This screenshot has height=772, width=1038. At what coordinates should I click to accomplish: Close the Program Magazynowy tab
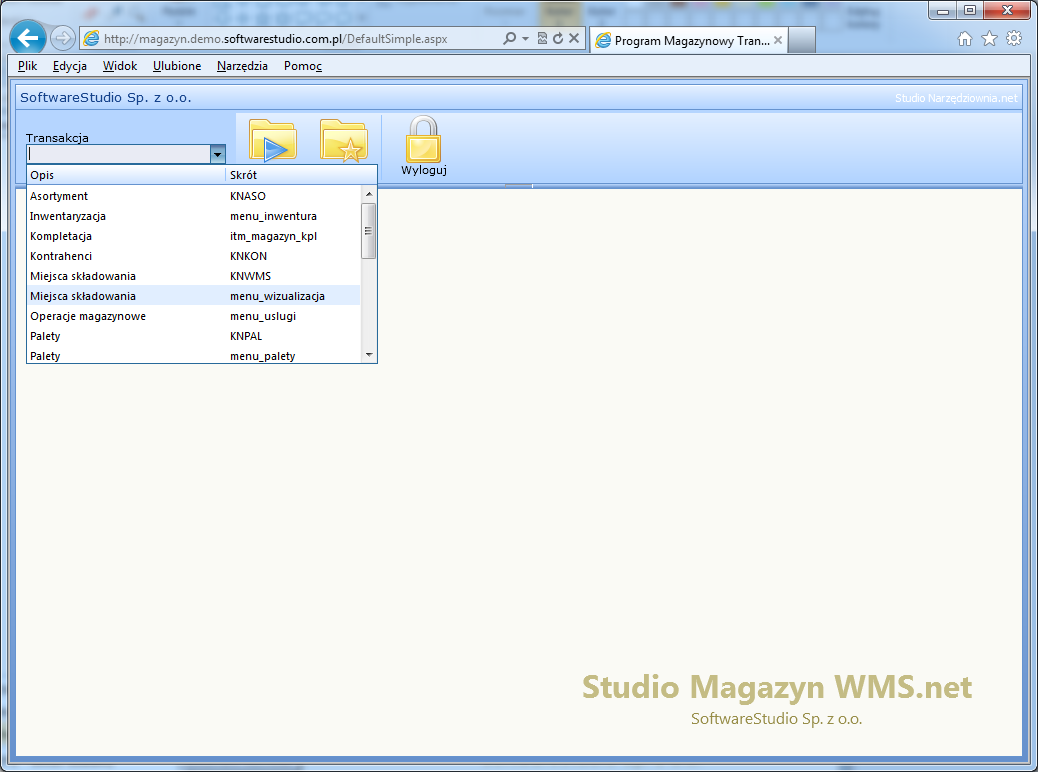click(778, 40)
